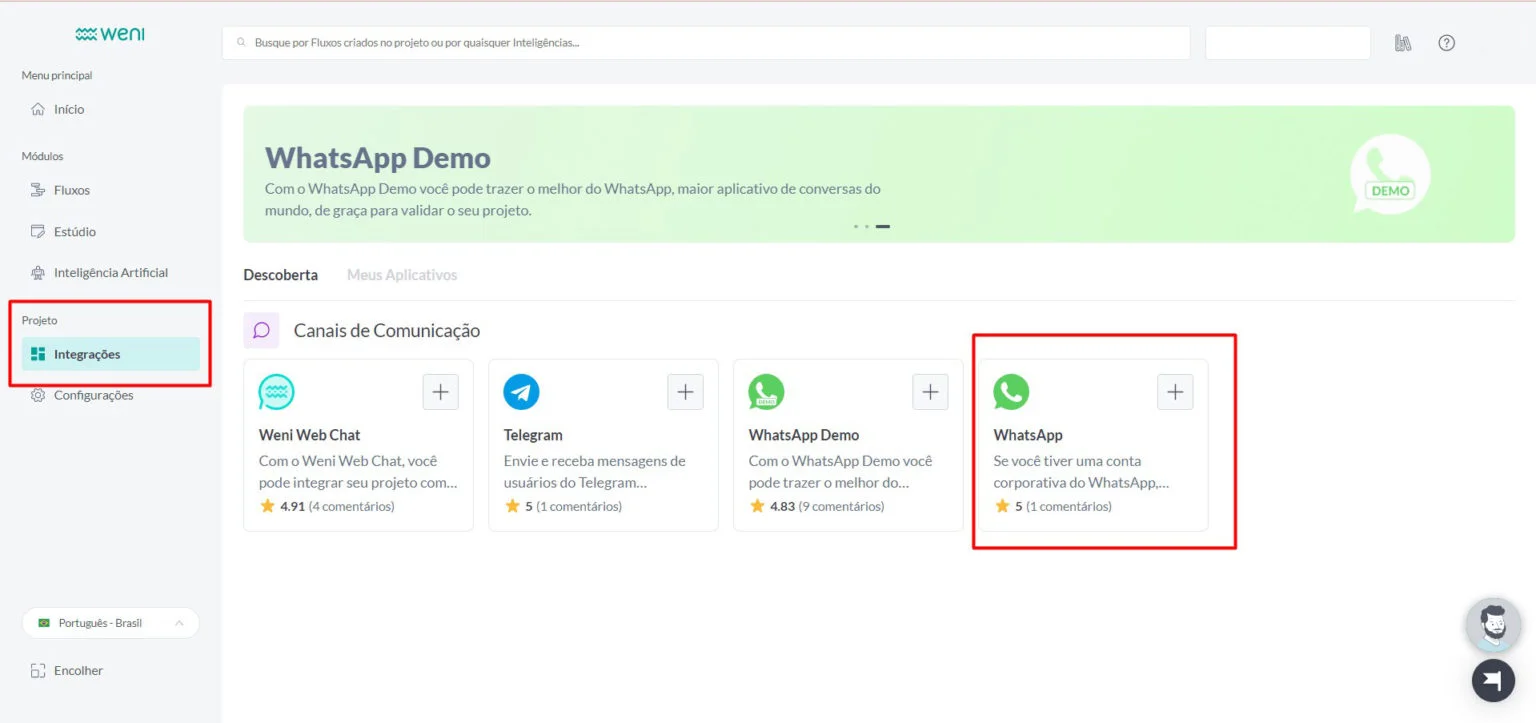Viewport: 1536px width, 723px height.
Task: Click the Brazil flag icon
Action: pyautogui.click(x=43, y=623)
